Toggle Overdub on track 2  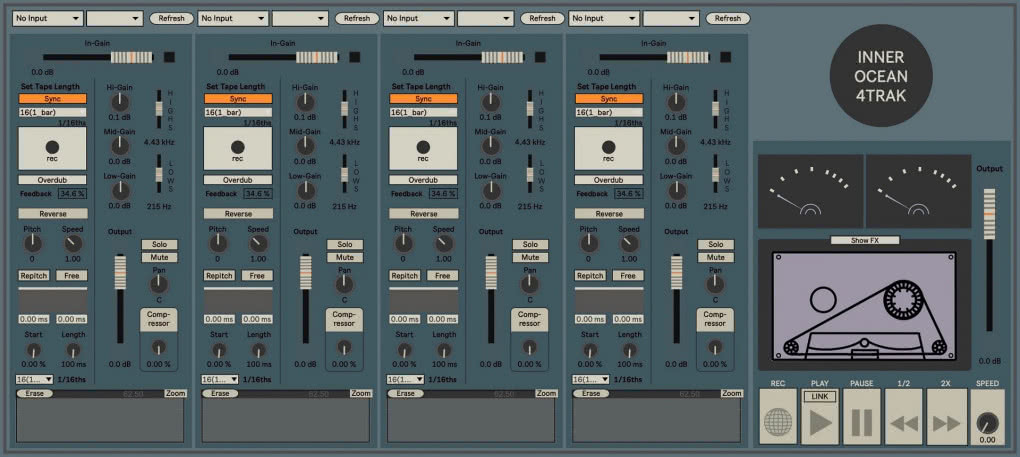pyautogui.click(x=237, y=180)
